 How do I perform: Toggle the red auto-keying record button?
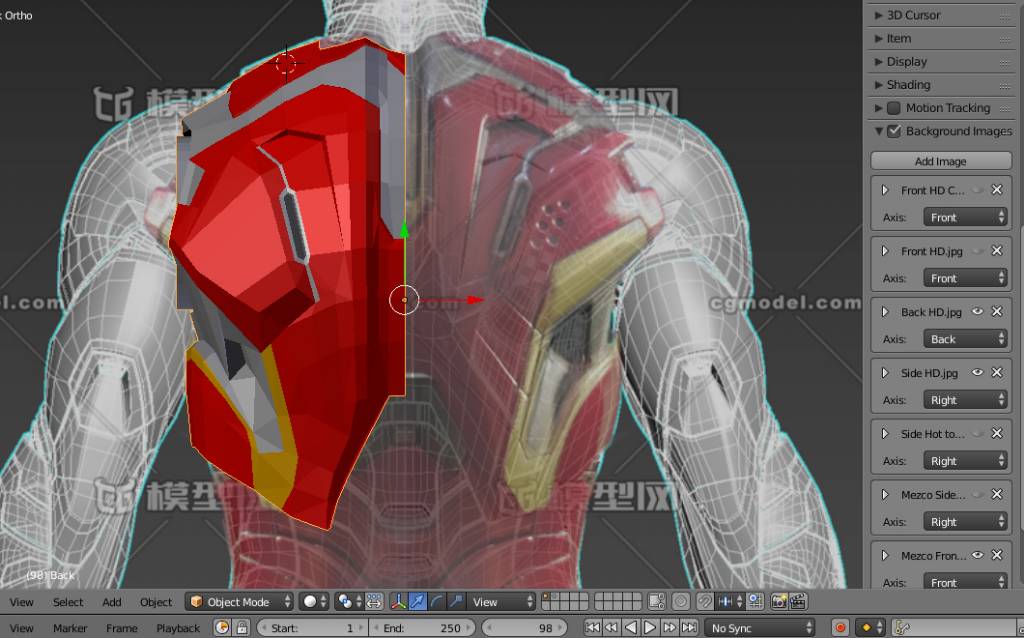coord(840,628)
